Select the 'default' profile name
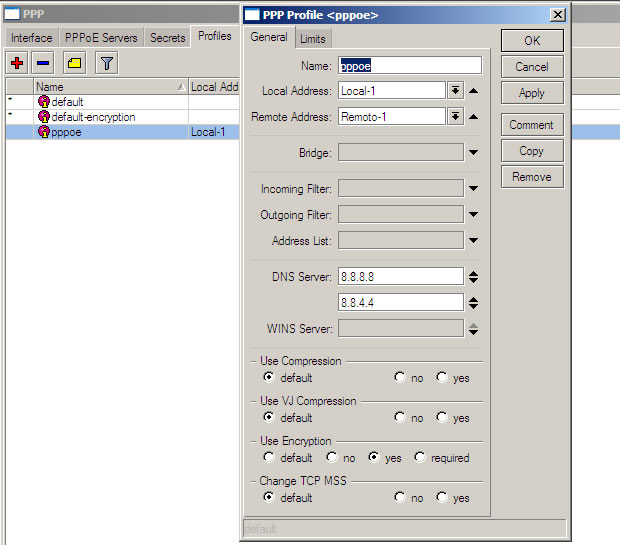Viewport: 620px width, 545px height. 67,102
